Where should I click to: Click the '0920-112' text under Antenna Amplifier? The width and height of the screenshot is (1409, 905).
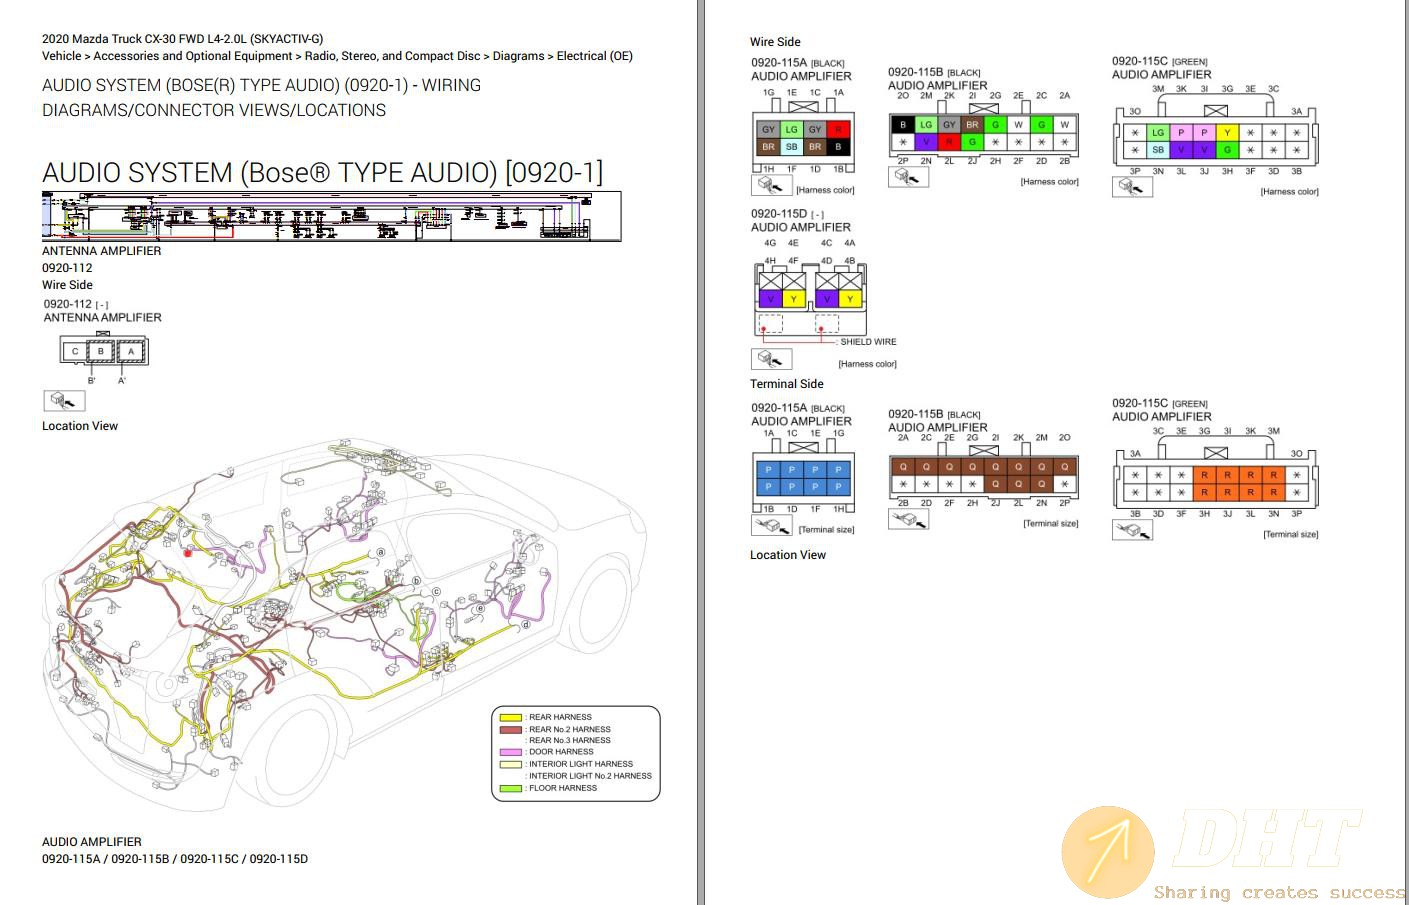[67, 268]
